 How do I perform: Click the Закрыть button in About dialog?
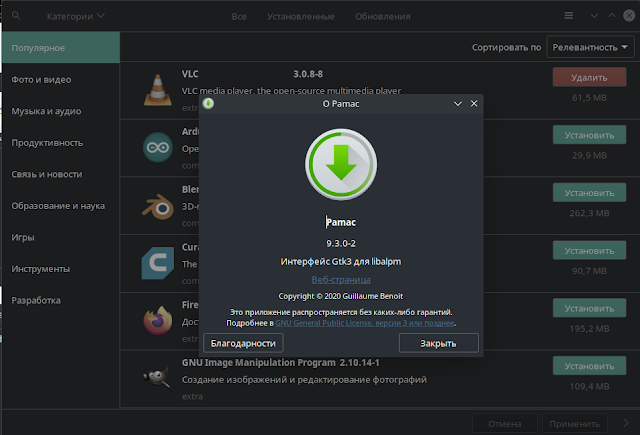coord(438,343)
